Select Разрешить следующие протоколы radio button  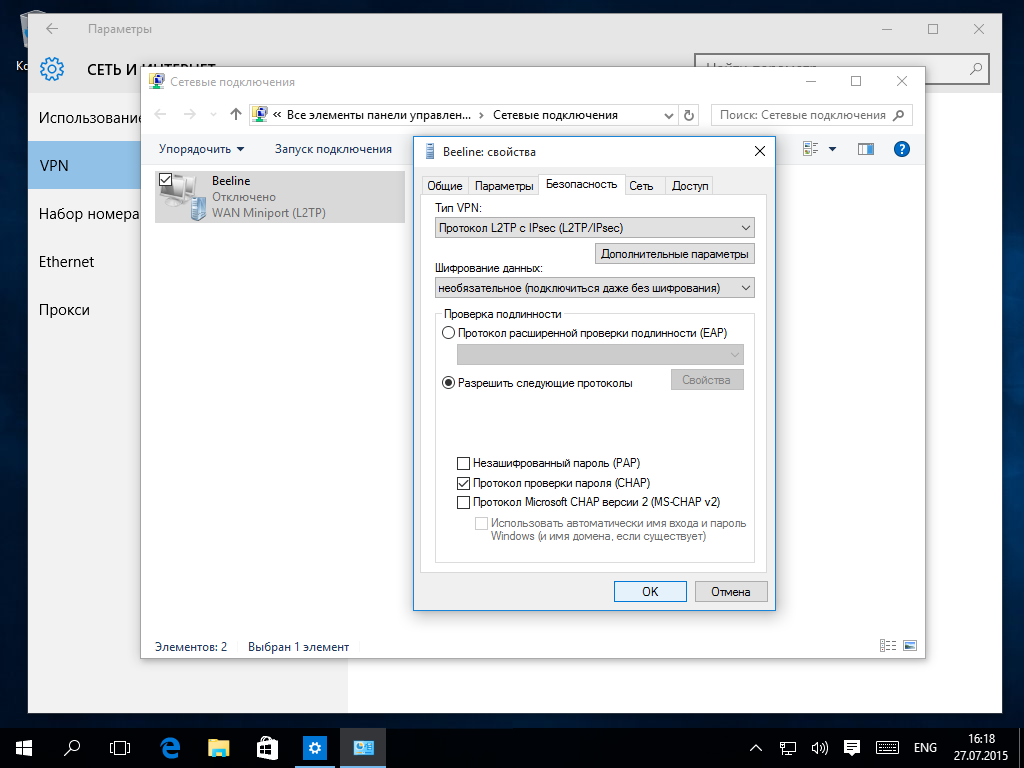[448, 383]
